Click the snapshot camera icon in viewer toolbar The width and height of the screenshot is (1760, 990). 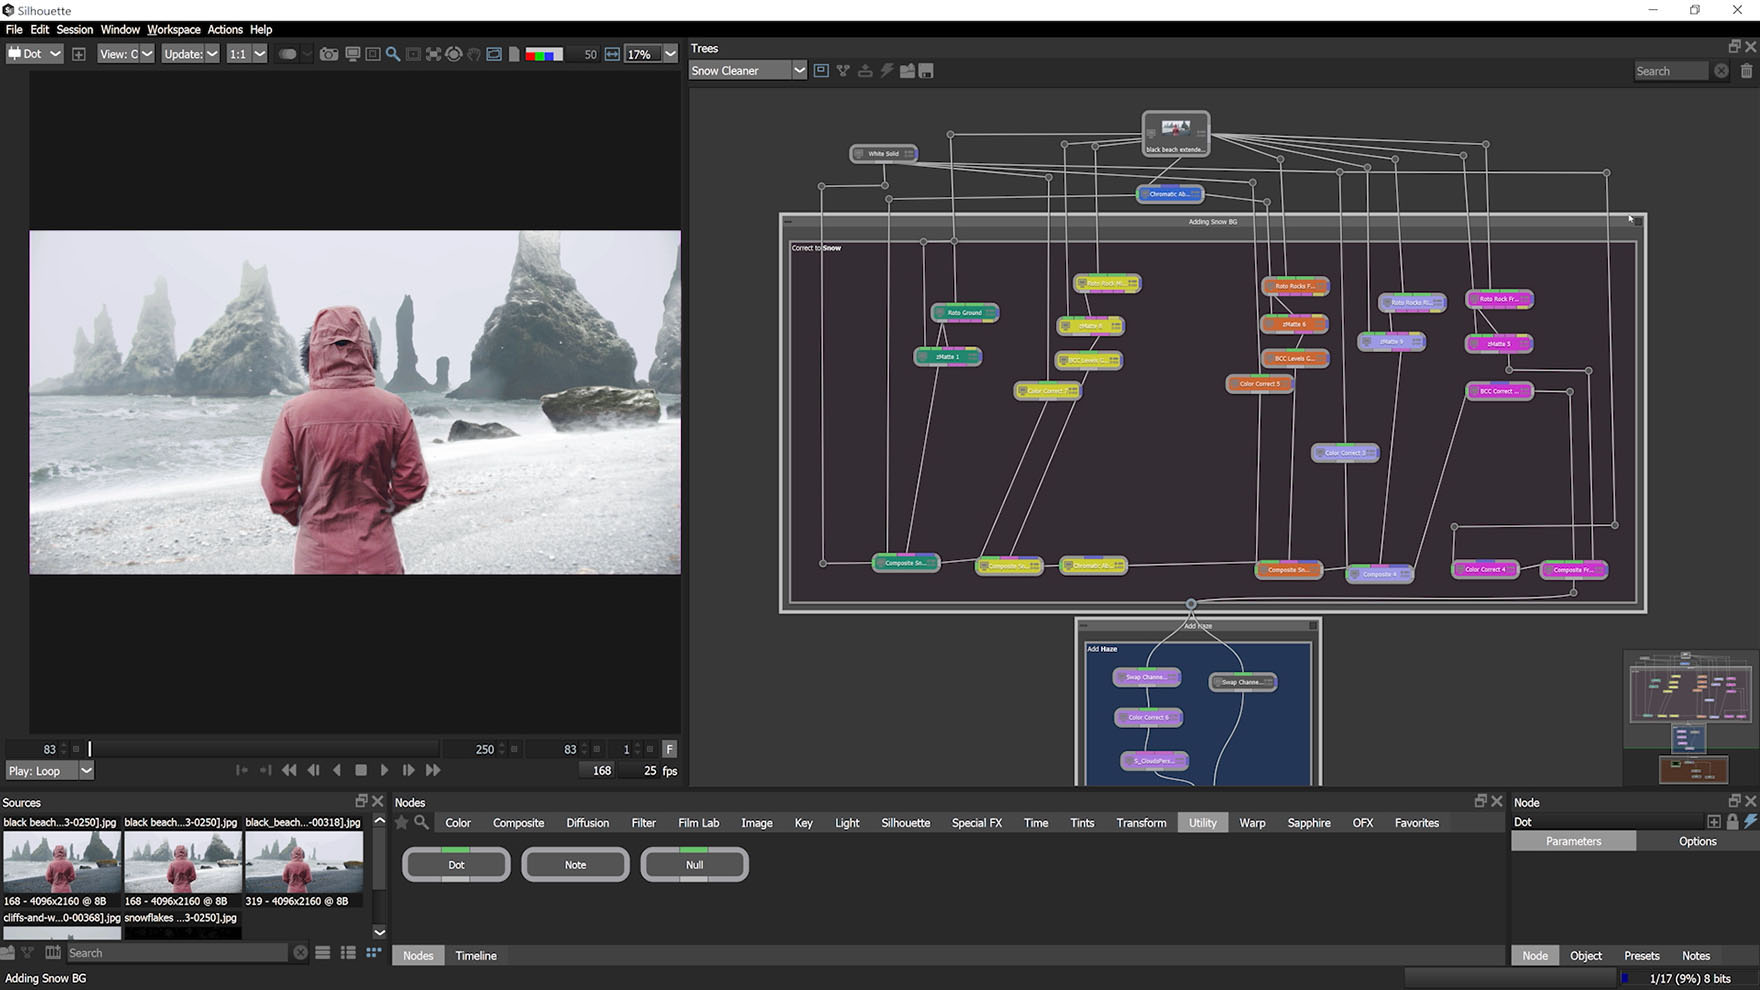(x=328, y=54)
